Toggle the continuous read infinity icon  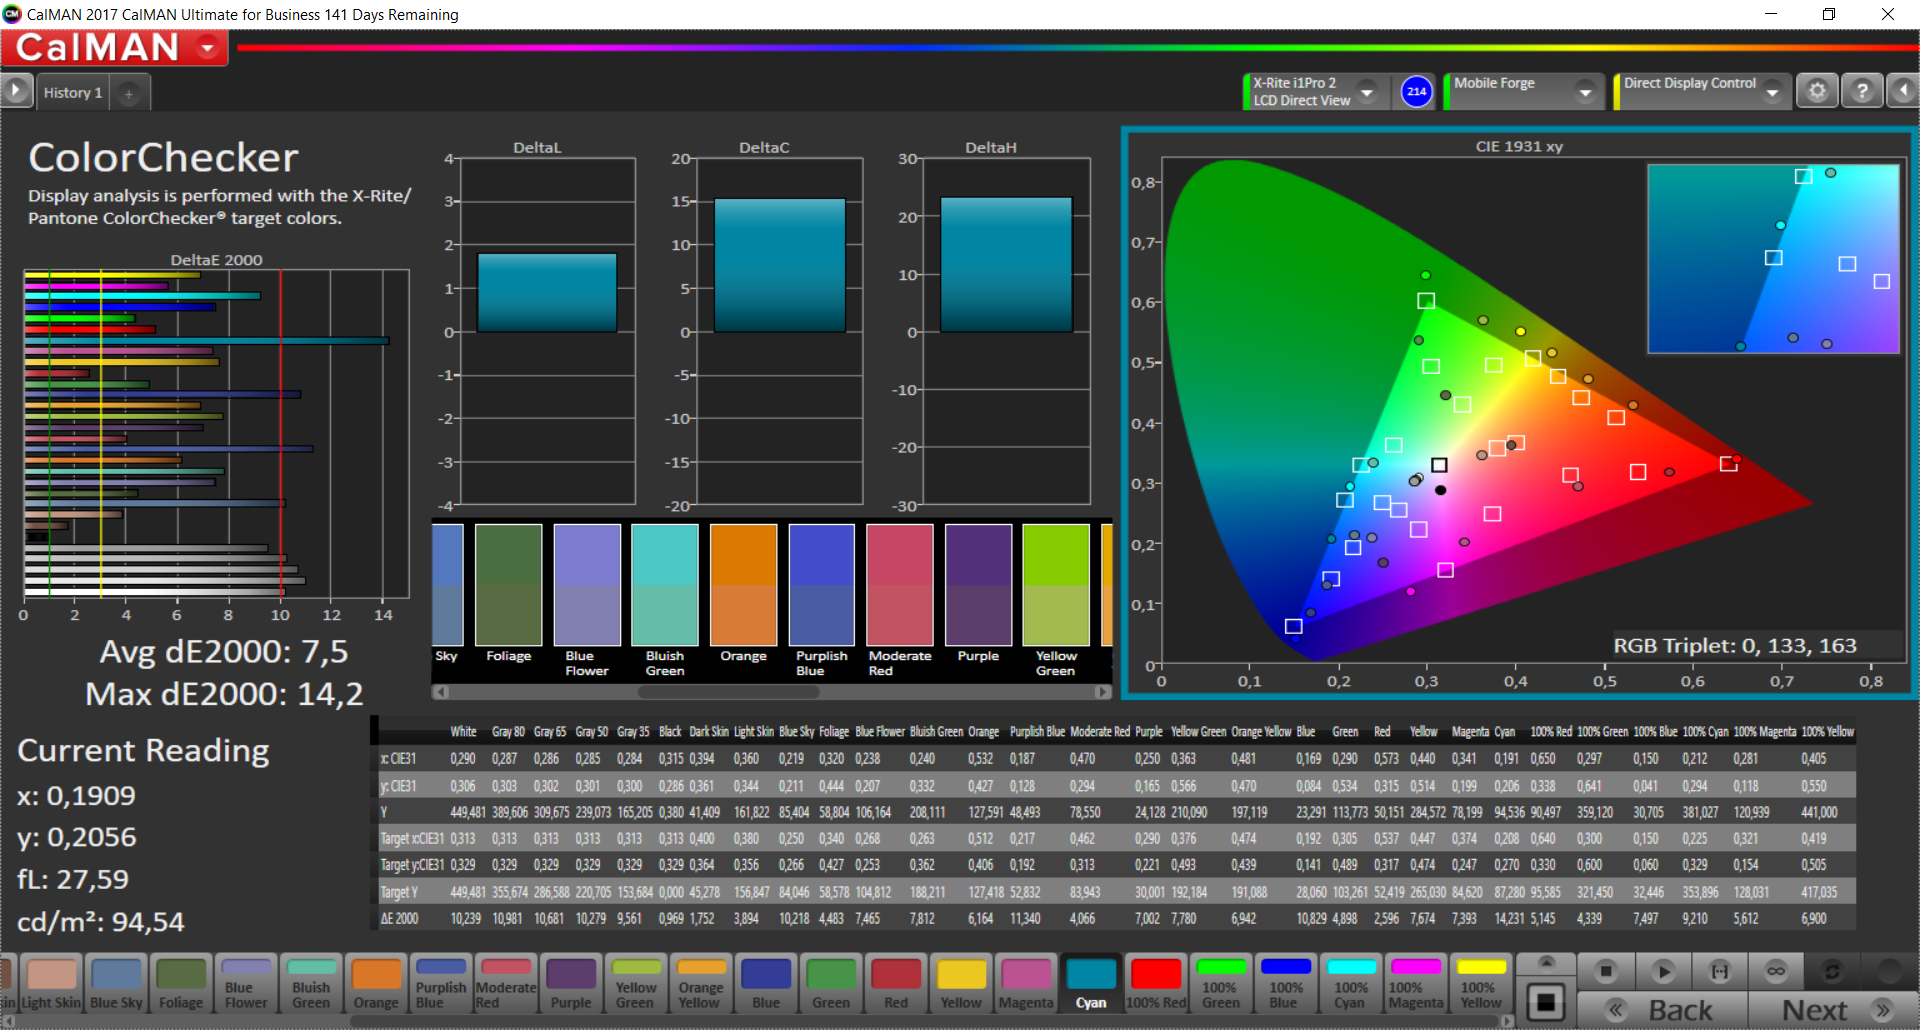point(1776,971)
